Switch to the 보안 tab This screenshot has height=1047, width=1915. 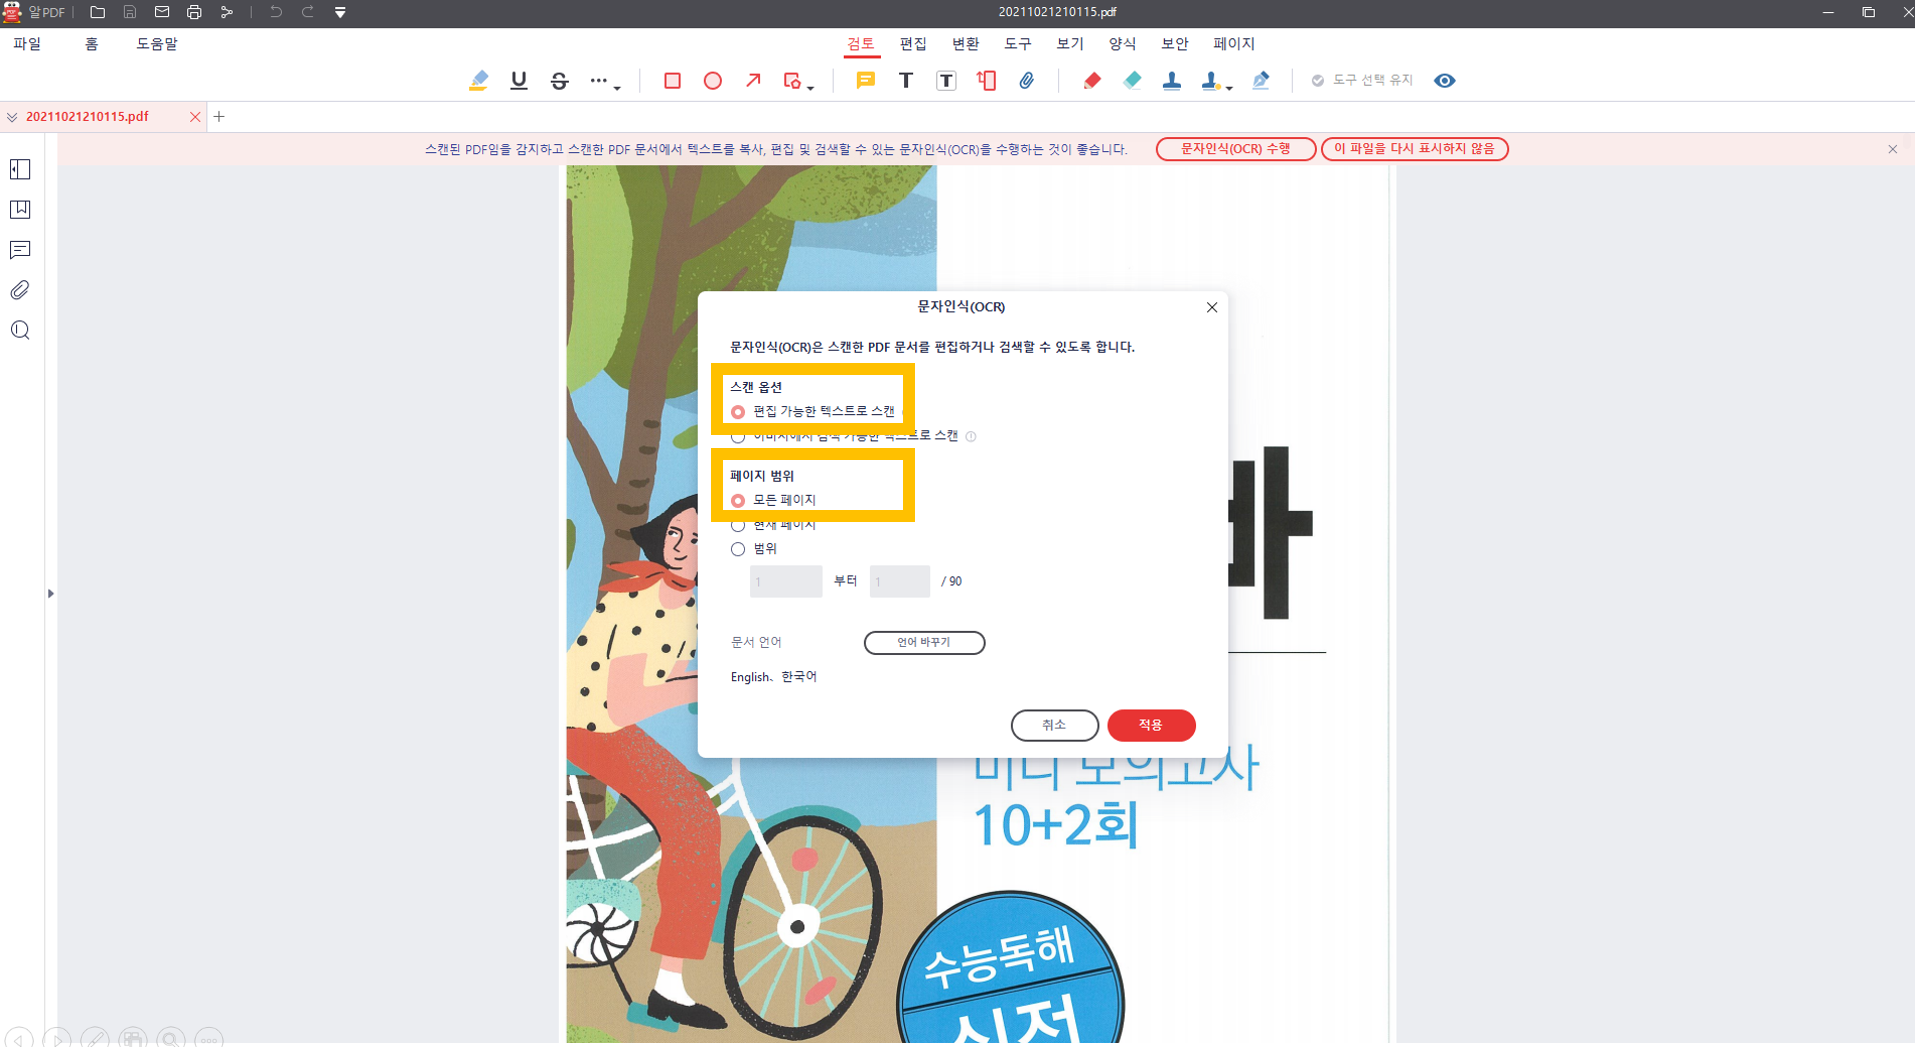[1175, 44]
